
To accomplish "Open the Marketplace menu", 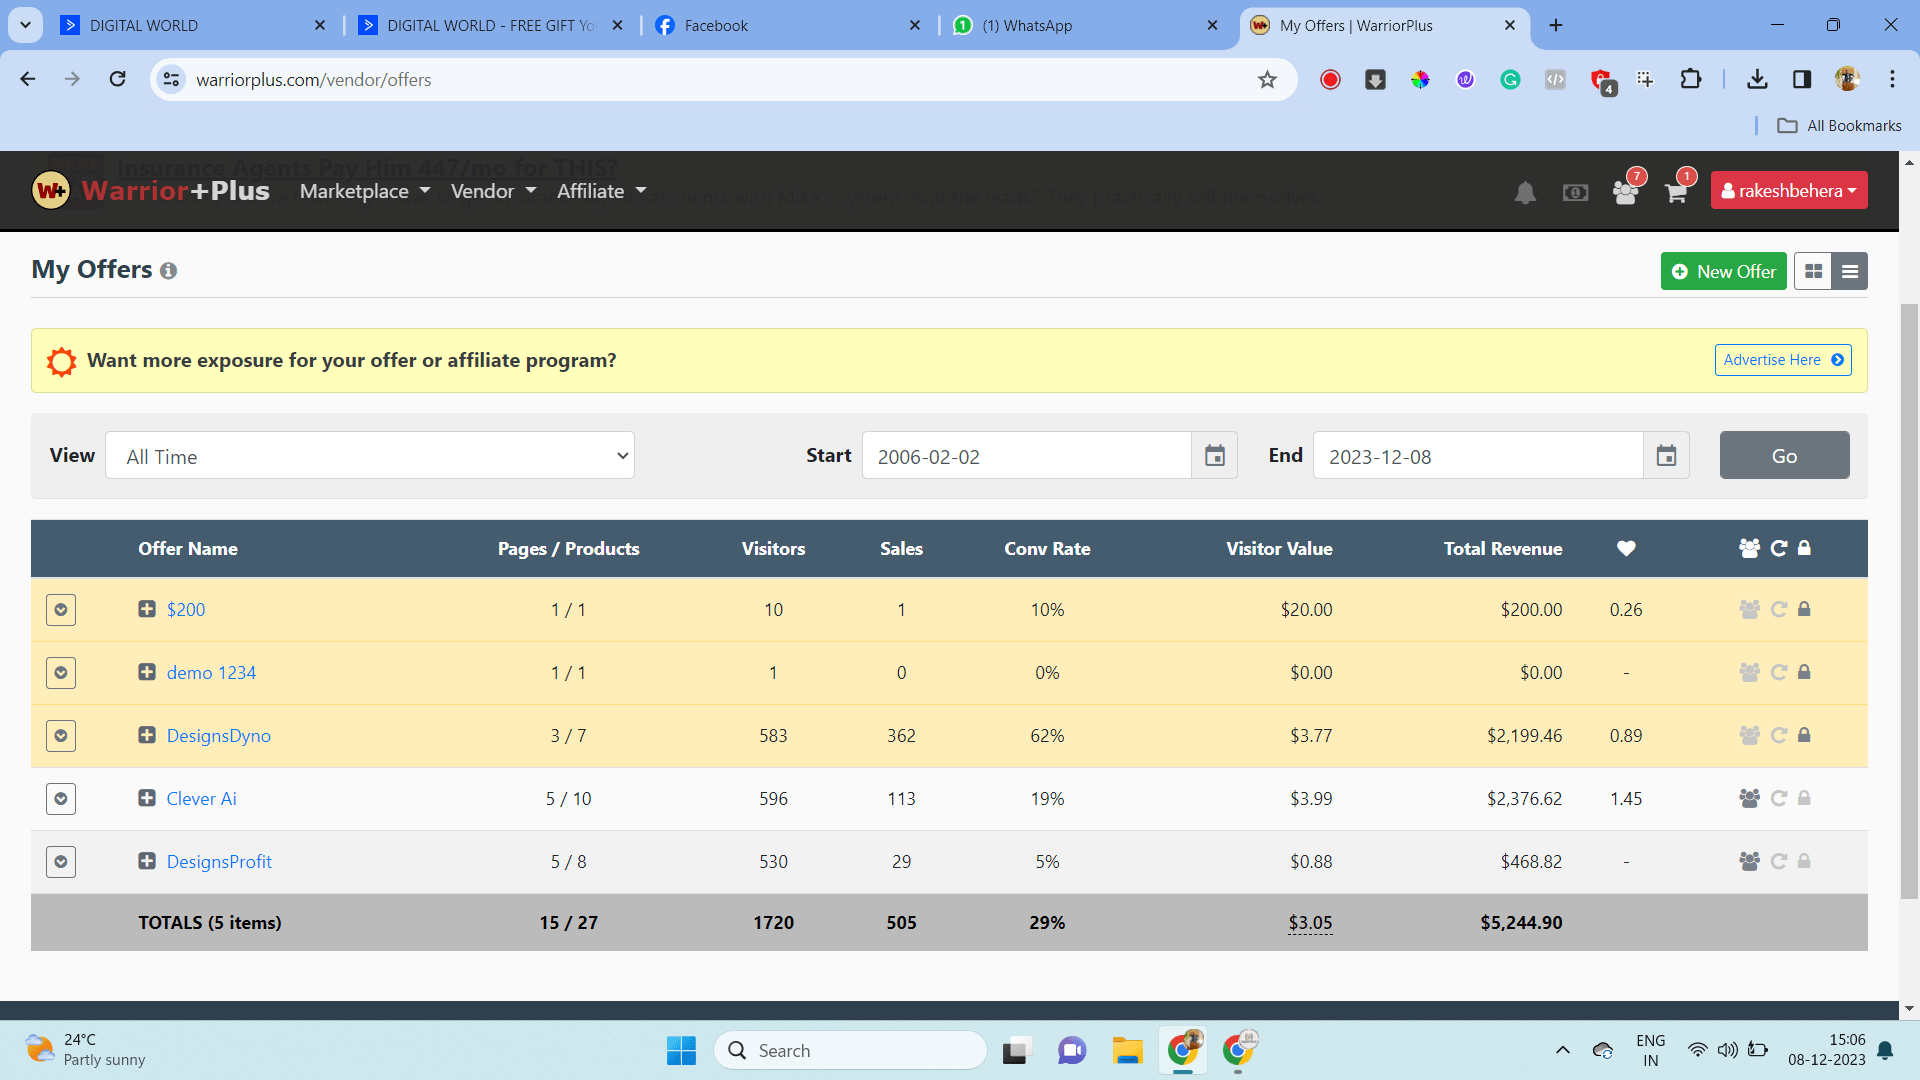I will click(365, 191).
